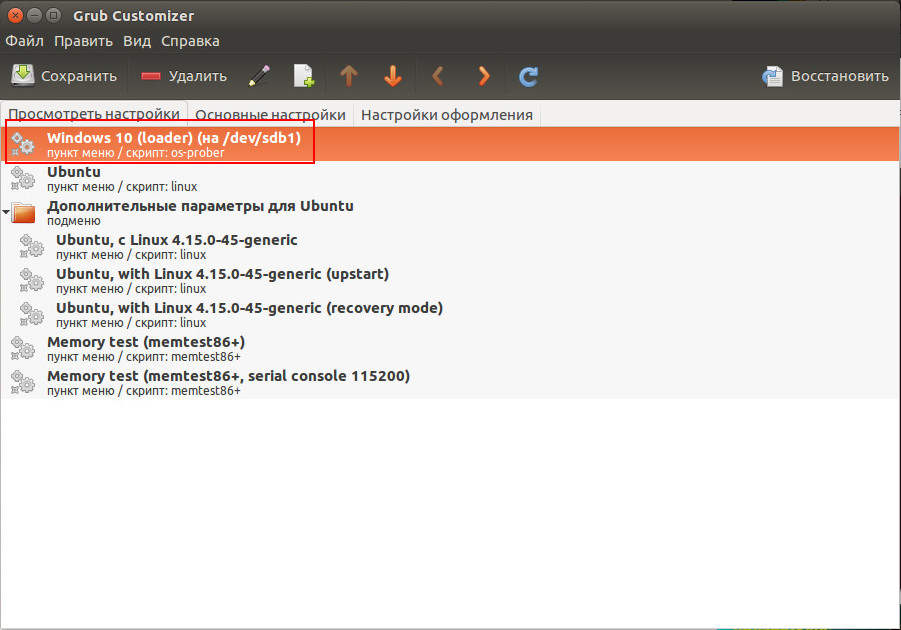Select Memory test serial console 115200 entry

450,382
